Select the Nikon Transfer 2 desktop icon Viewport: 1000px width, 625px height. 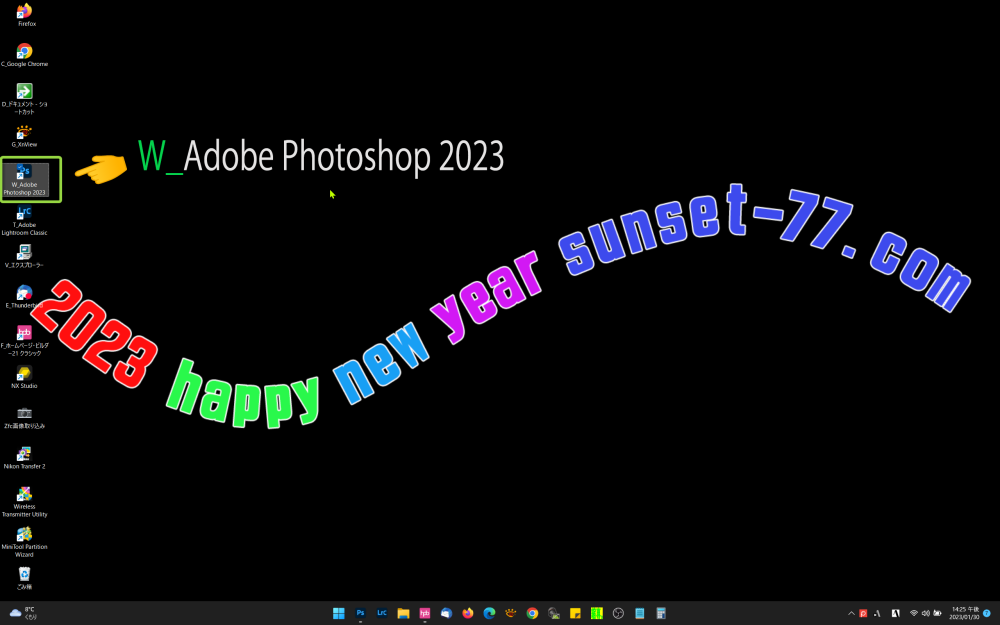coord(24,458)
